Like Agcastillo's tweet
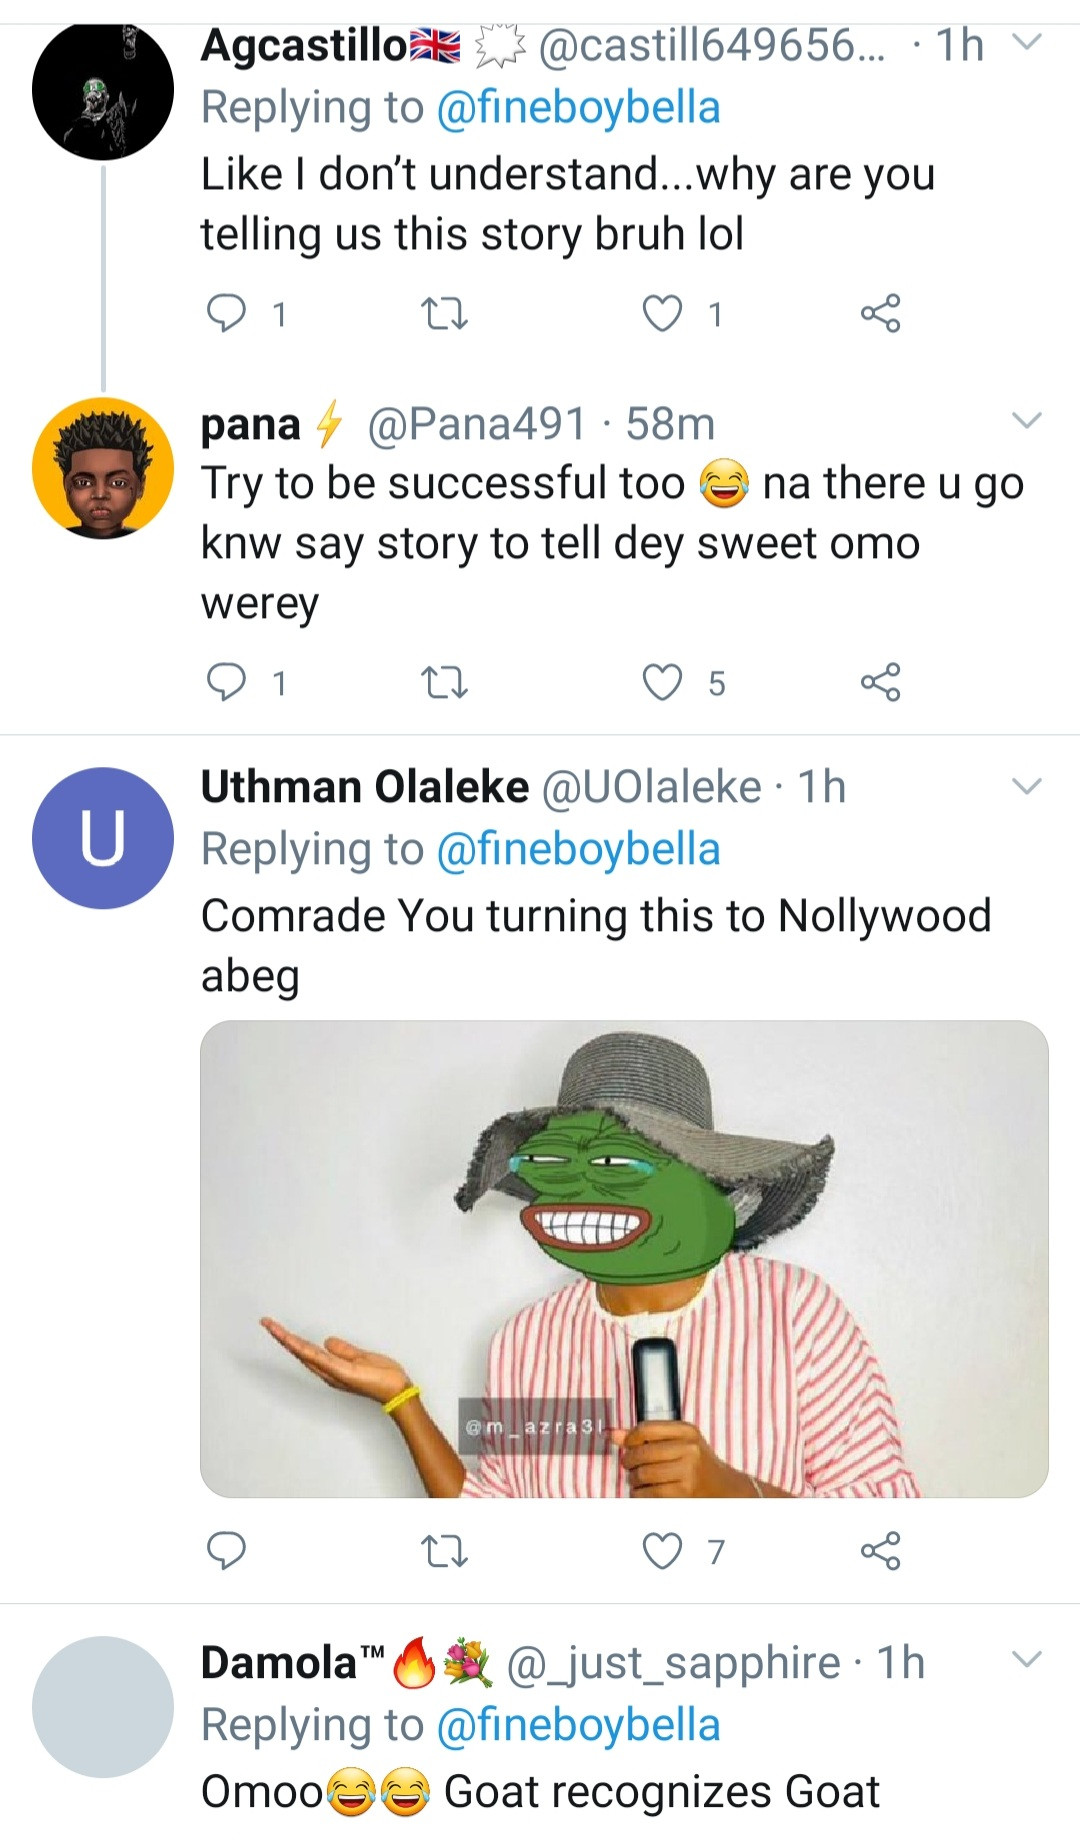 (662, 314)
